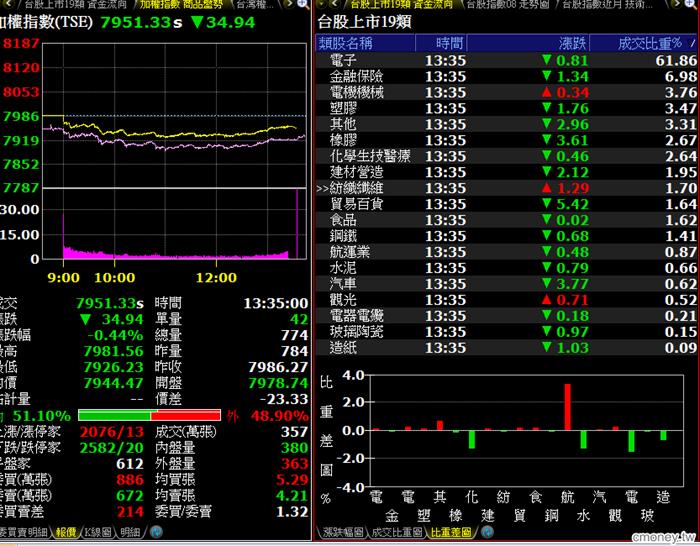Click the 51.10% inner-volume percentage
Screen dimensions: 700x546
tap(42, 416)
